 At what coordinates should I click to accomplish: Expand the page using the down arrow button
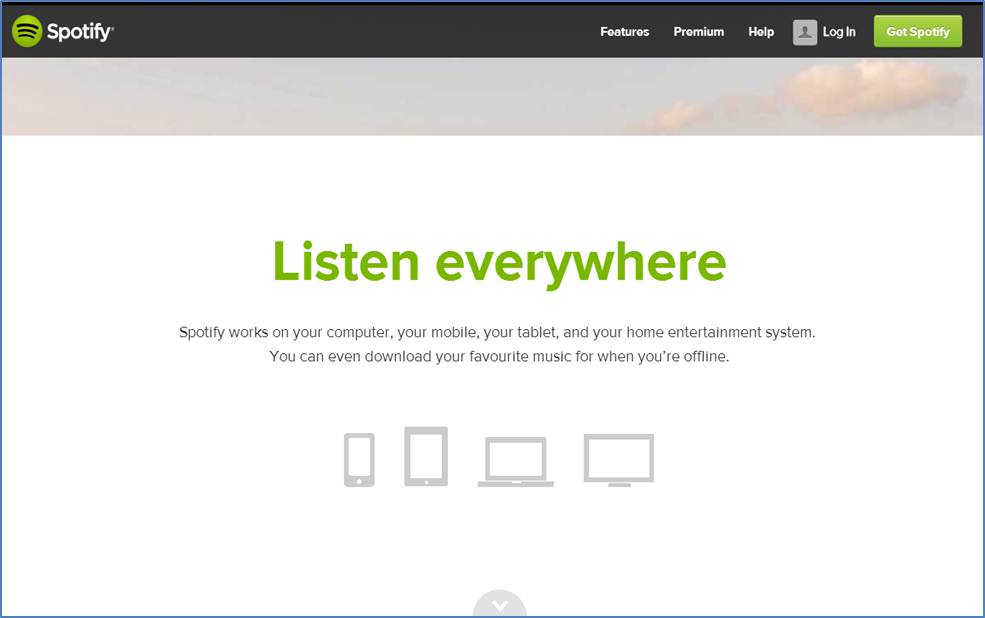pos(499,604)
